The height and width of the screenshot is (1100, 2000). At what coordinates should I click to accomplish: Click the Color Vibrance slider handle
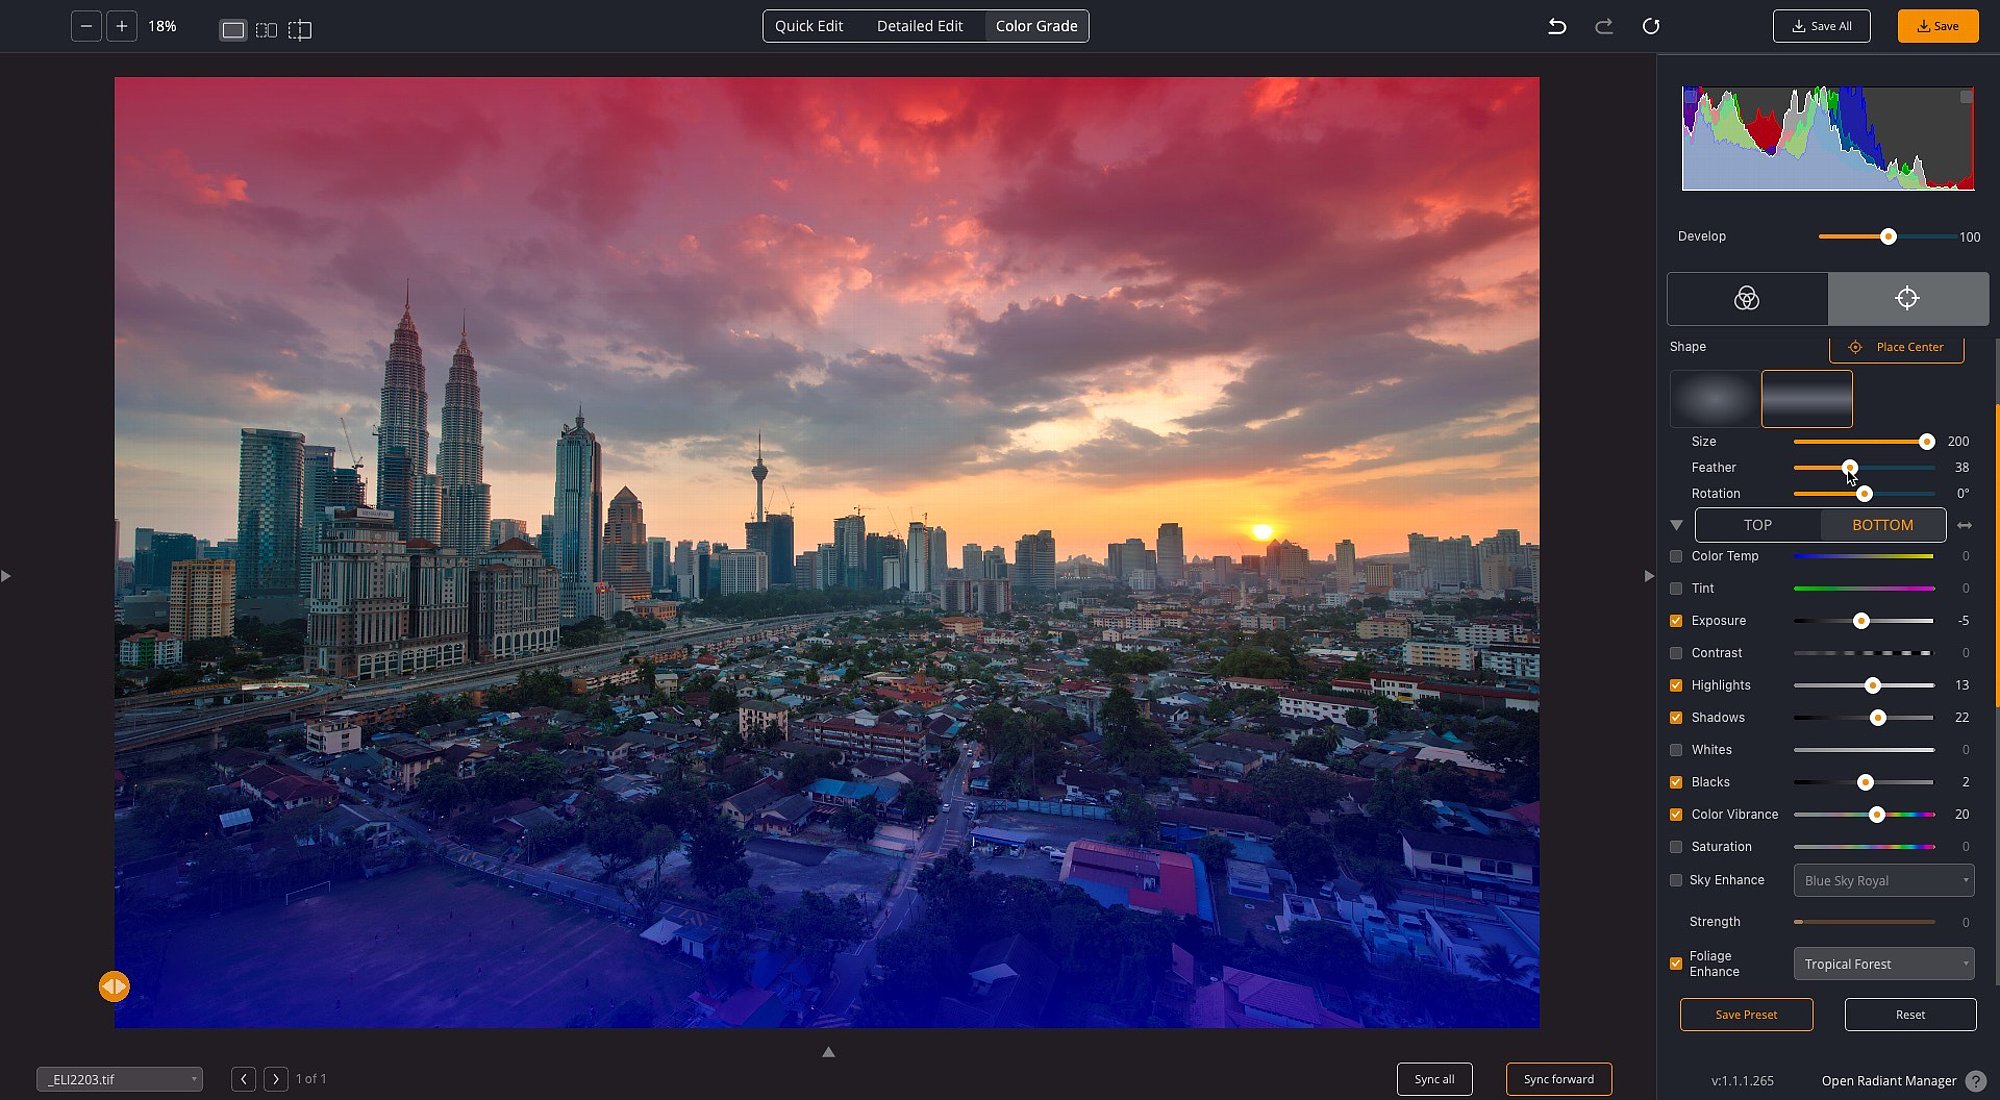1877,815
